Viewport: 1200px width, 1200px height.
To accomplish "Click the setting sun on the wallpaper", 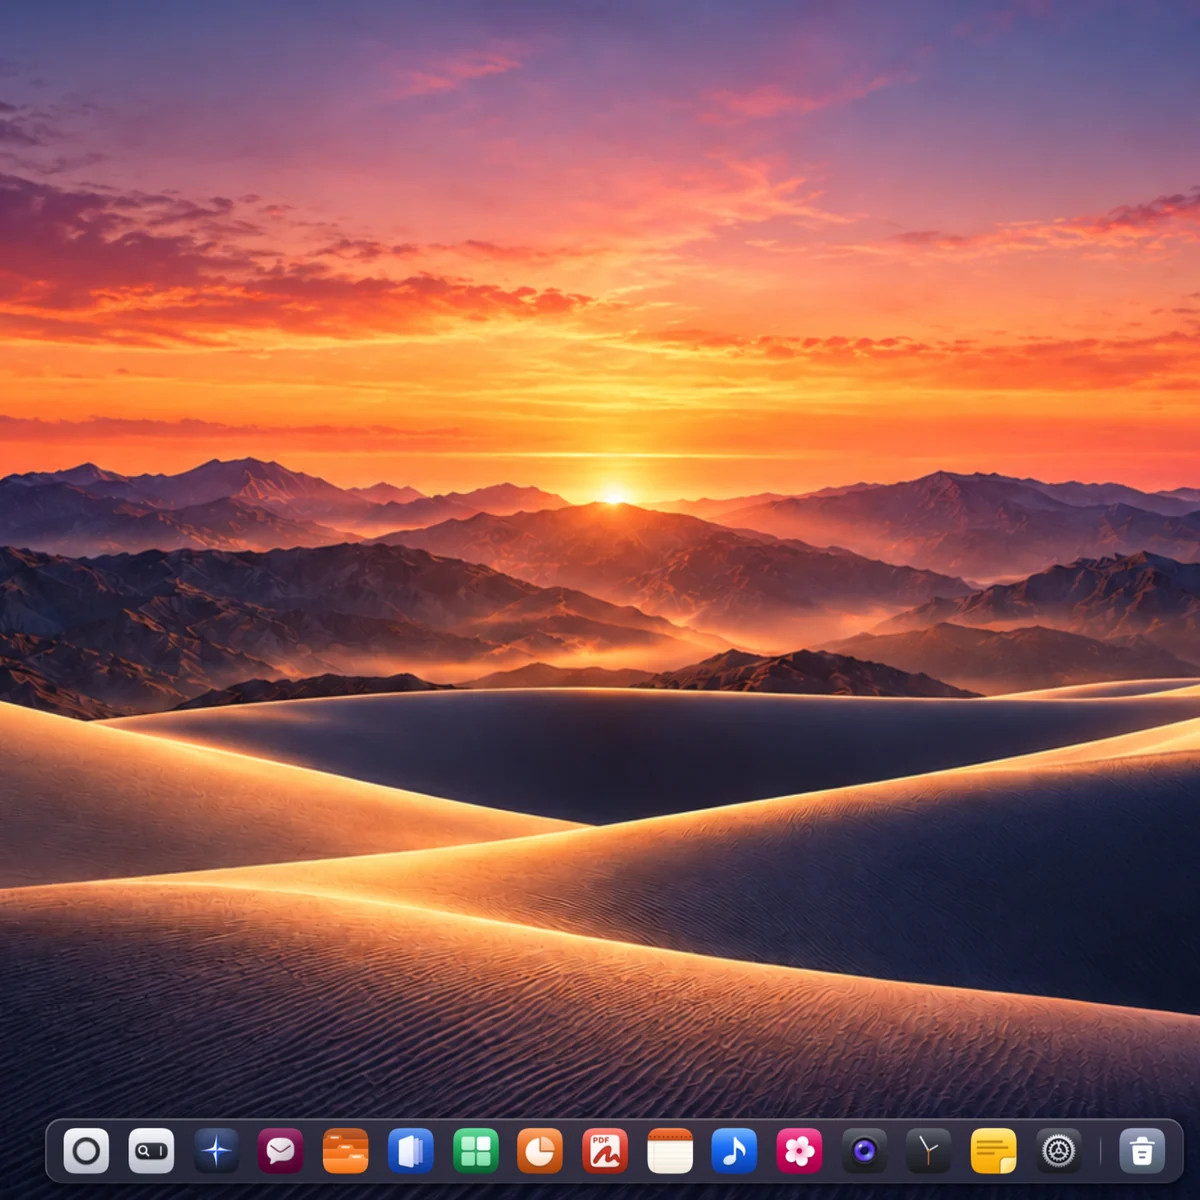I will click(614, 496).
